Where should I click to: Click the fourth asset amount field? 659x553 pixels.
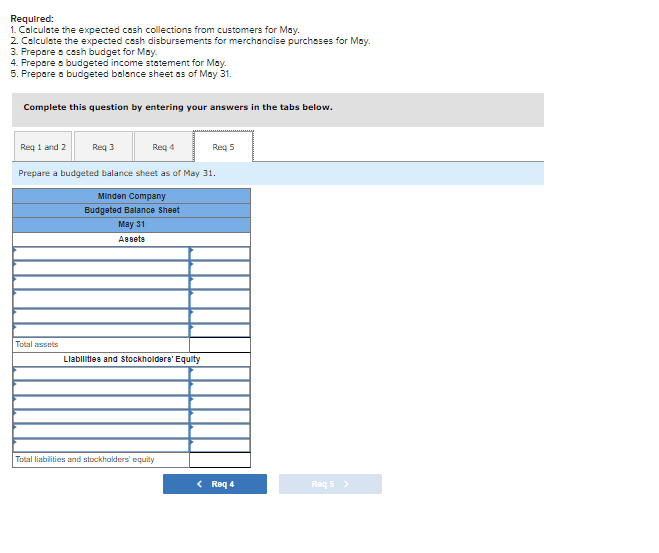pyautogui.click(x=220, y=299)
